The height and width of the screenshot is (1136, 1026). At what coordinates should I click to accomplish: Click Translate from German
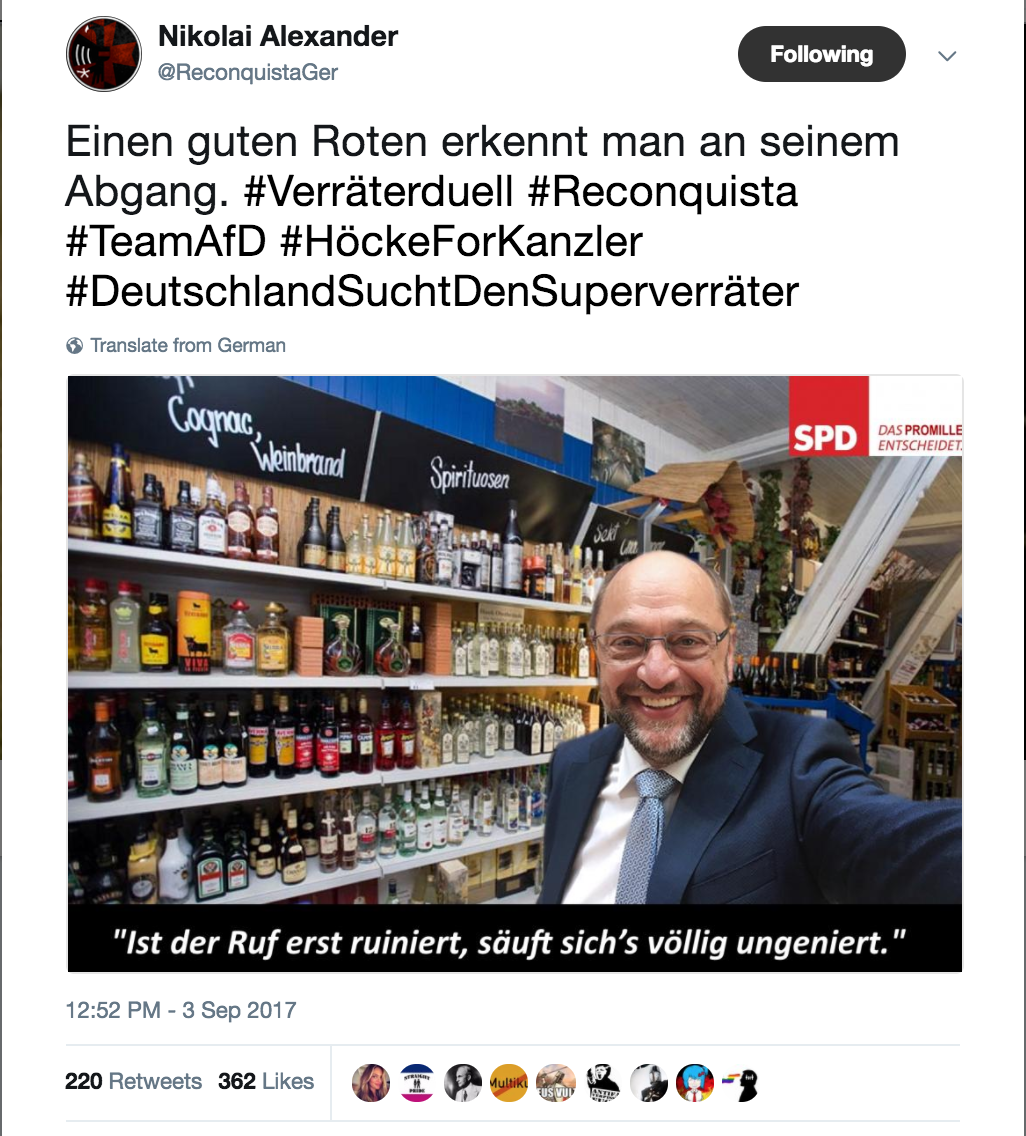point(188,346)
